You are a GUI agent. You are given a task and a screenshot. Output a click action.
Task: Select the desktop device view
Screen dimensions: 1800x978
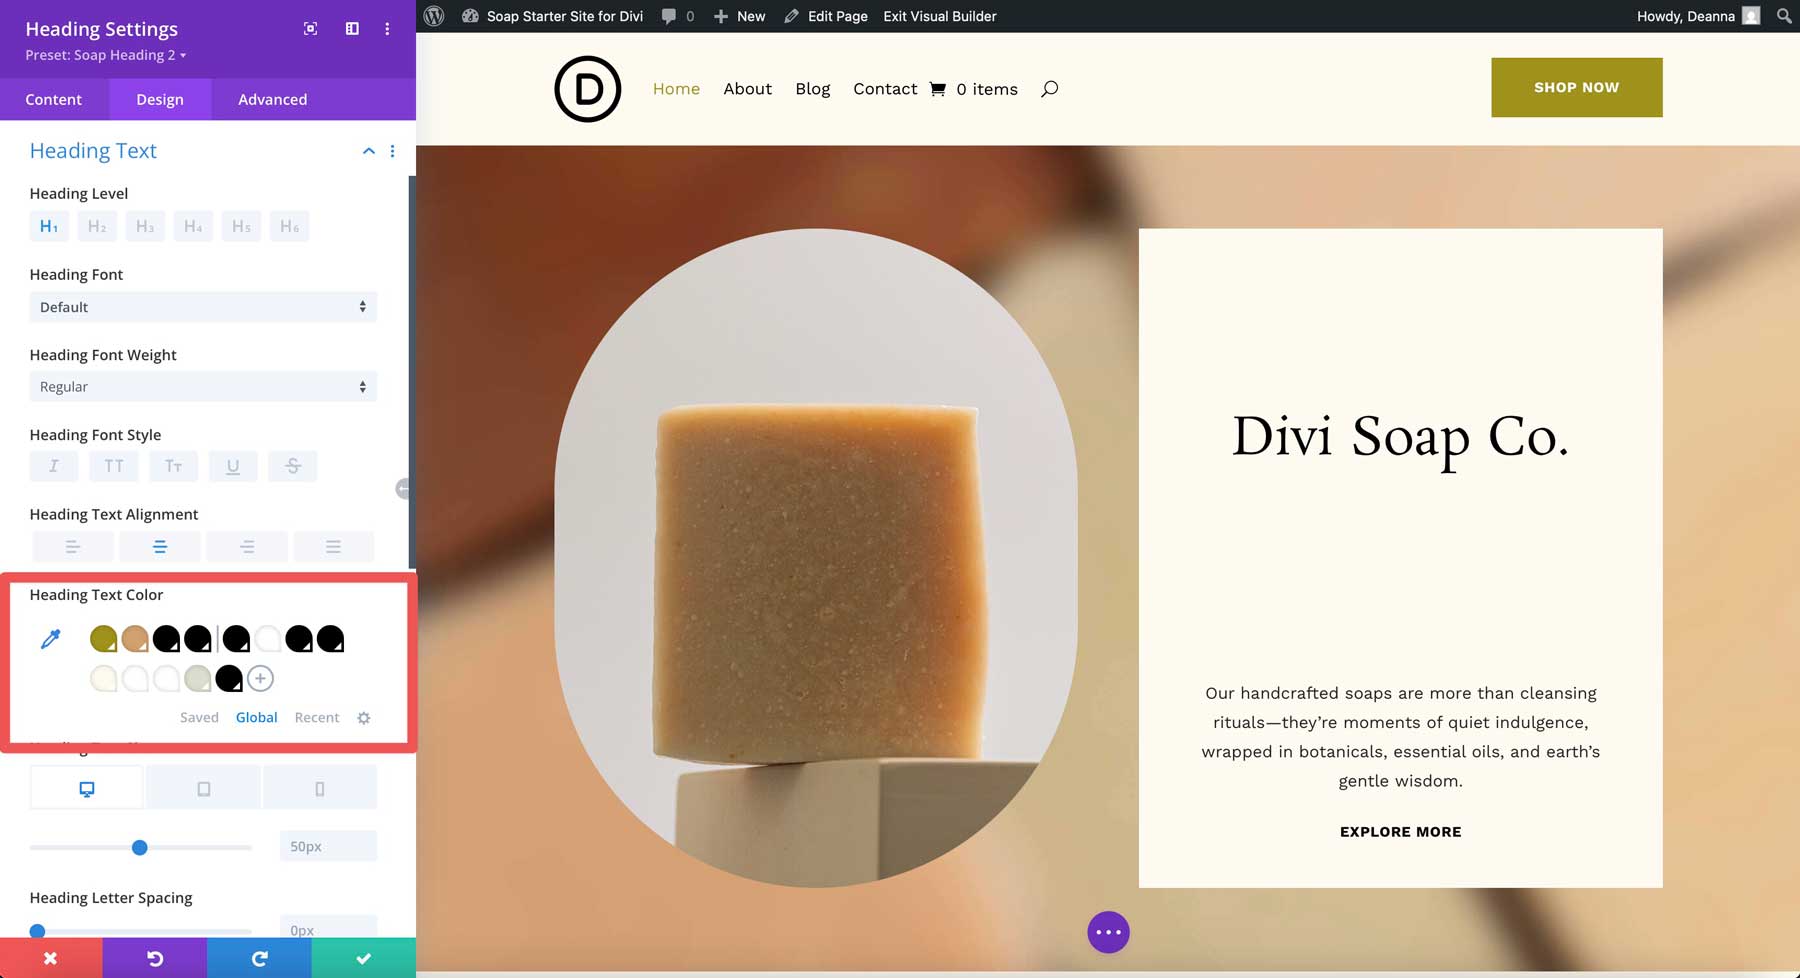pyautogui.click(x=87, y=789)
